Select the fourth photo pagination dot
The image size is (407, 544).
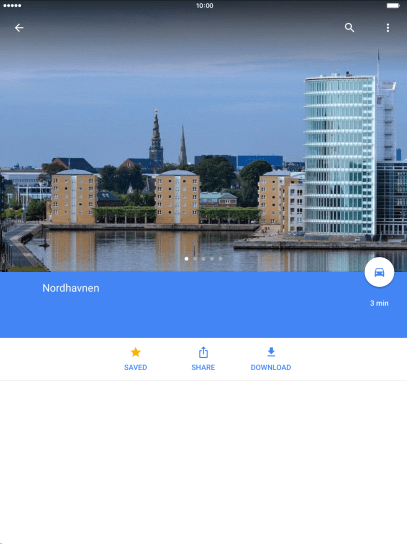coord(212,259)
